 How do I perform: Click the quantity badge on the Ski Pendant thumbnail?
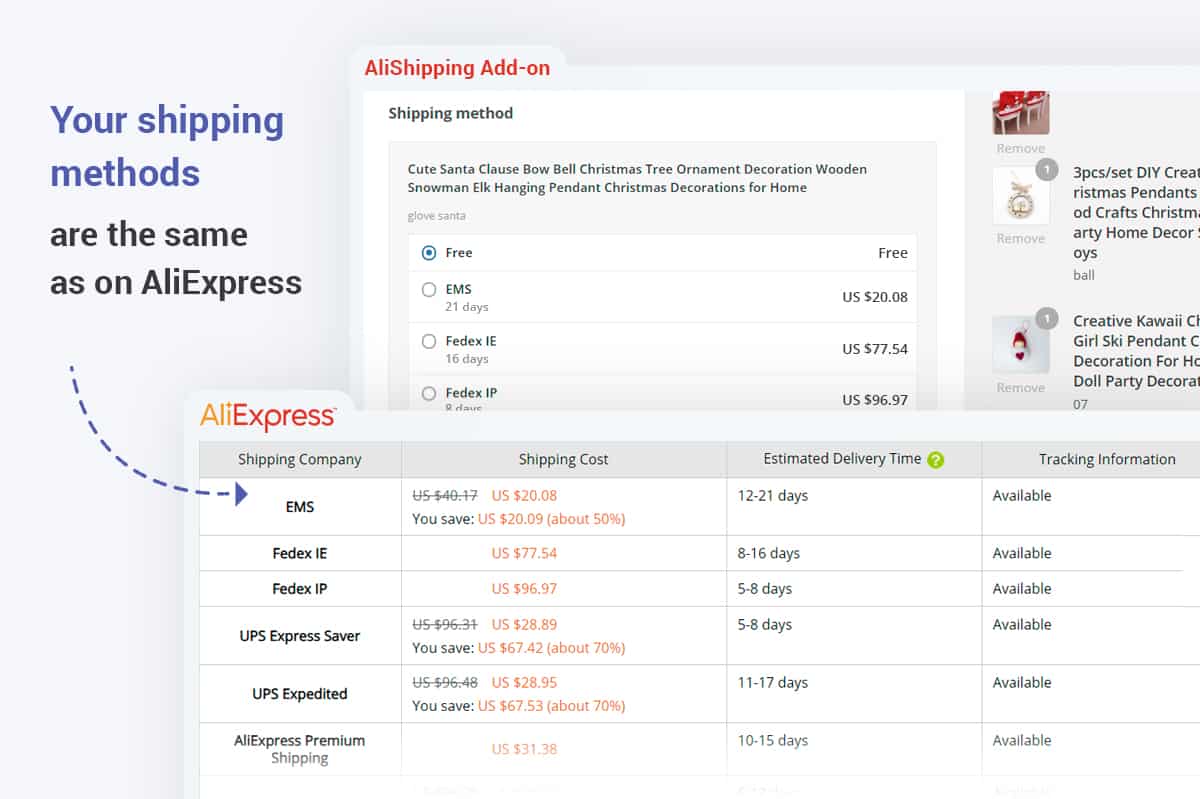coord(1046,319)
